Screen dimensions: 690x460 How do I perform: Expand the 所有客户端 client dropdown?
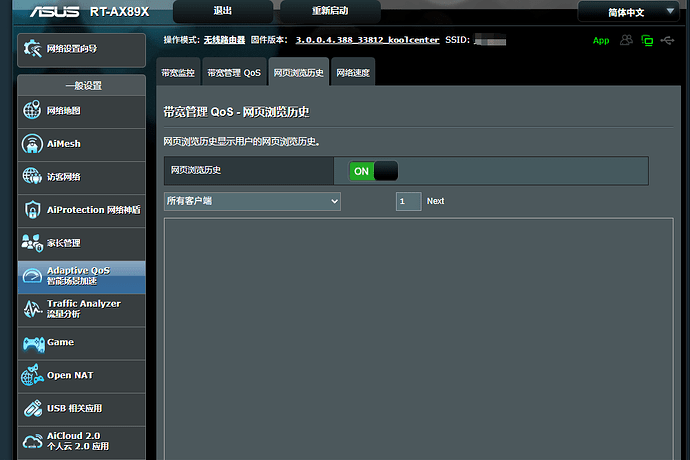pyautogui.click(x=252, y=201)
